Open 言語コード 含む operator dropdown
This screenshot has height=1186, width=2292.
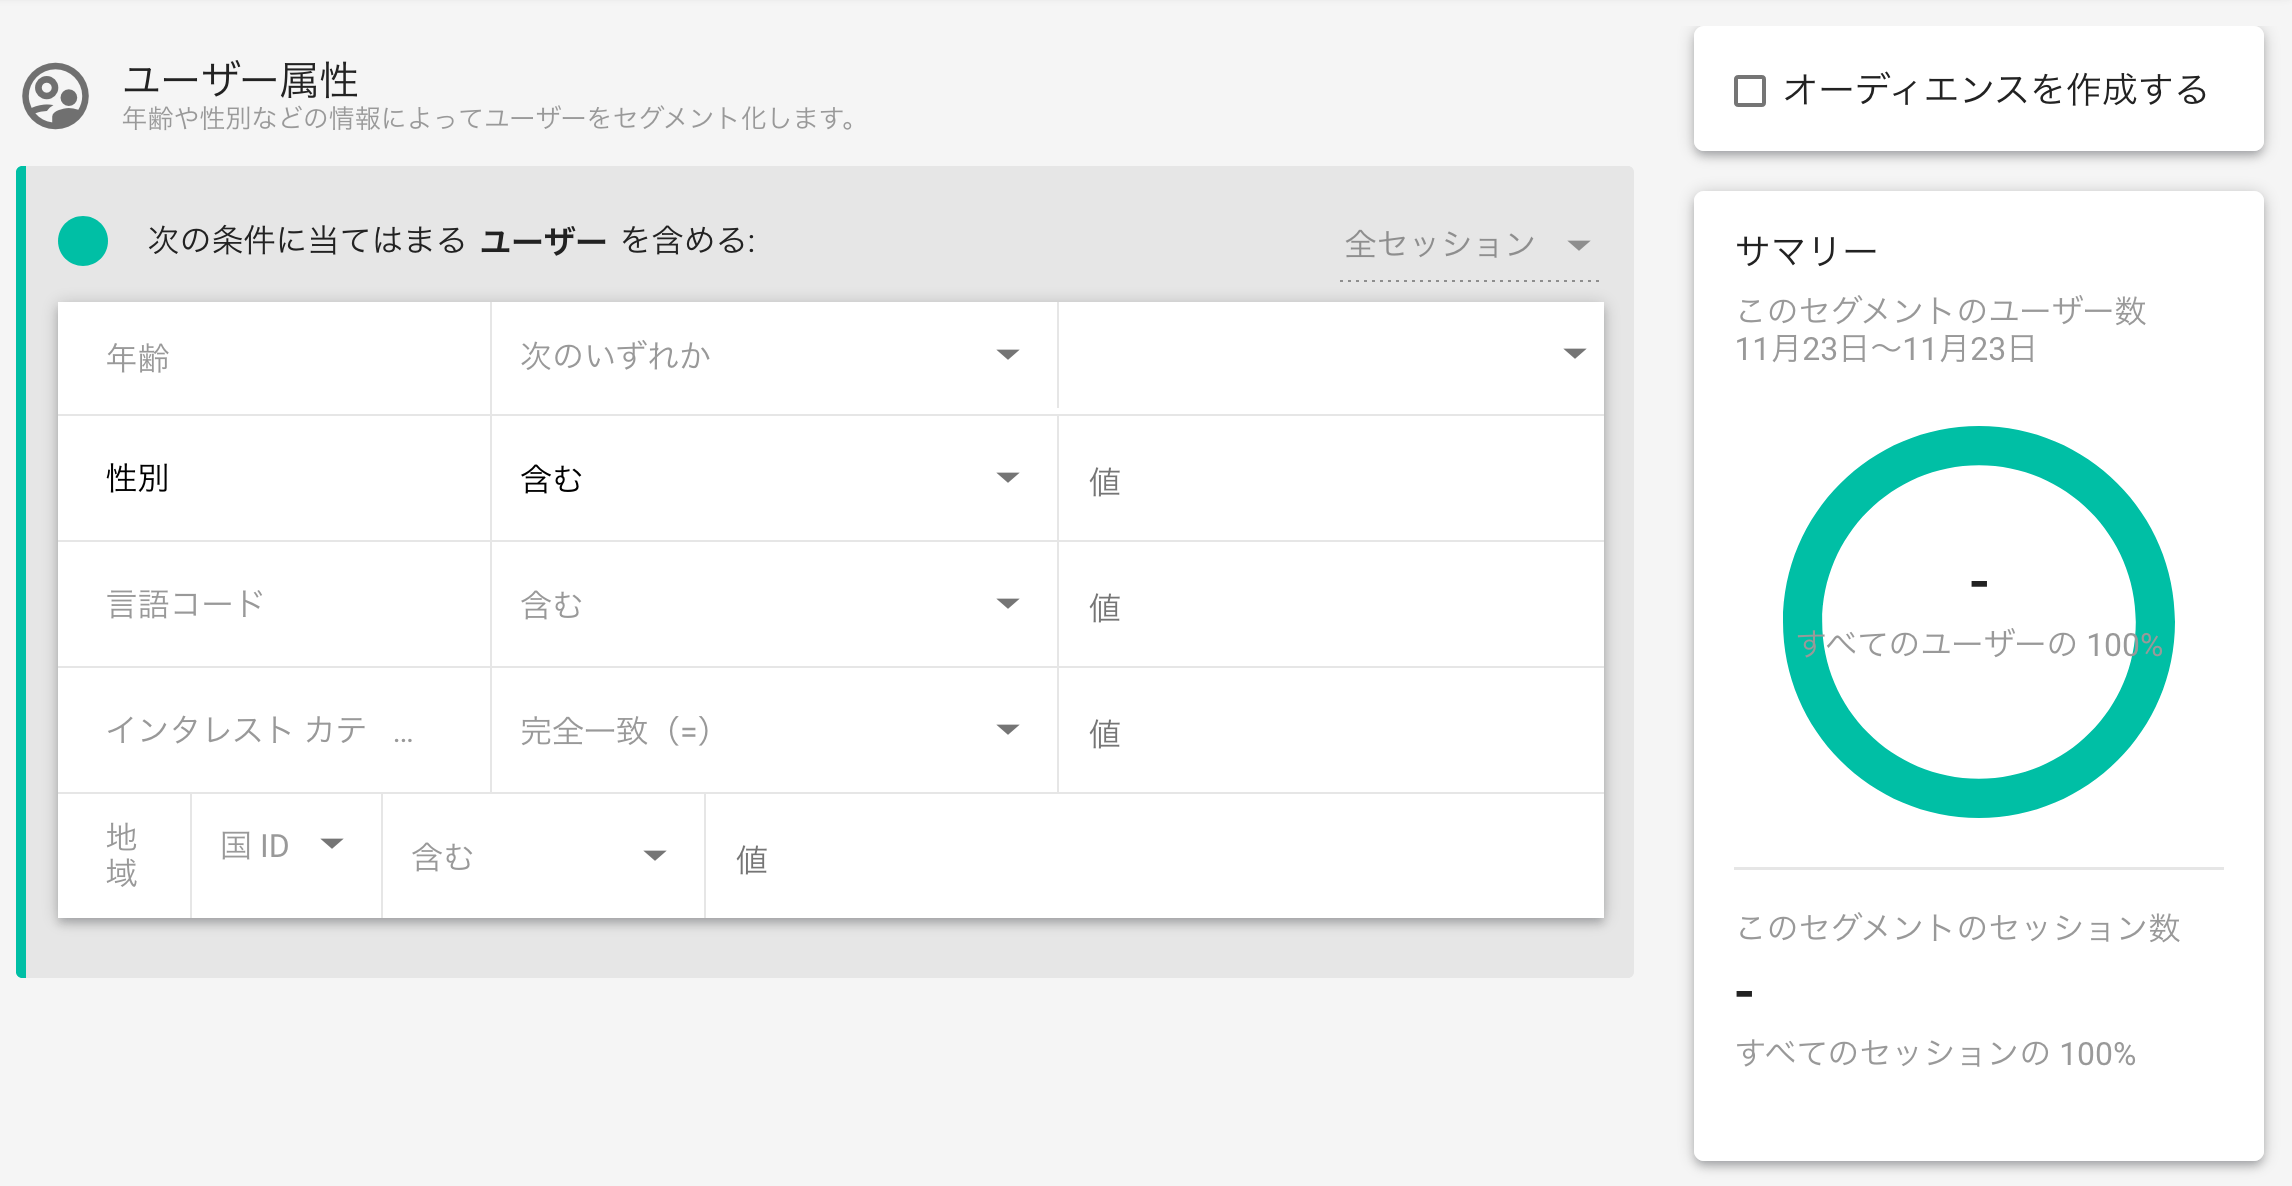[x=770, y=605]
